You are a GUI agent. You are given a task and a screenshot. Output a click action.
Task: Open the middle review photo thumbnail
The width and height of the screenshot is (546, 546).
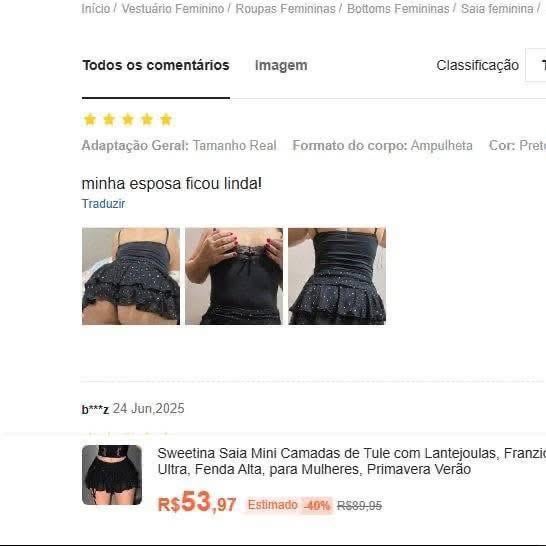point(234,276)
